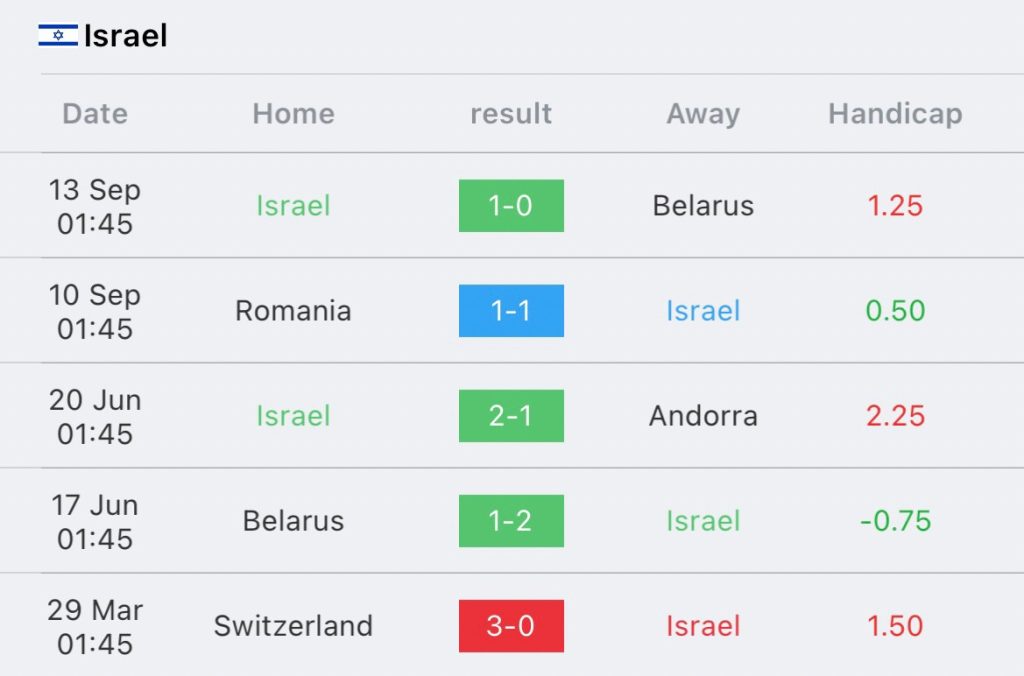Image resolution: width=1024 pixels, height=676 pixels.
Task: Select the Home column header
Action: tap(293, 114)
